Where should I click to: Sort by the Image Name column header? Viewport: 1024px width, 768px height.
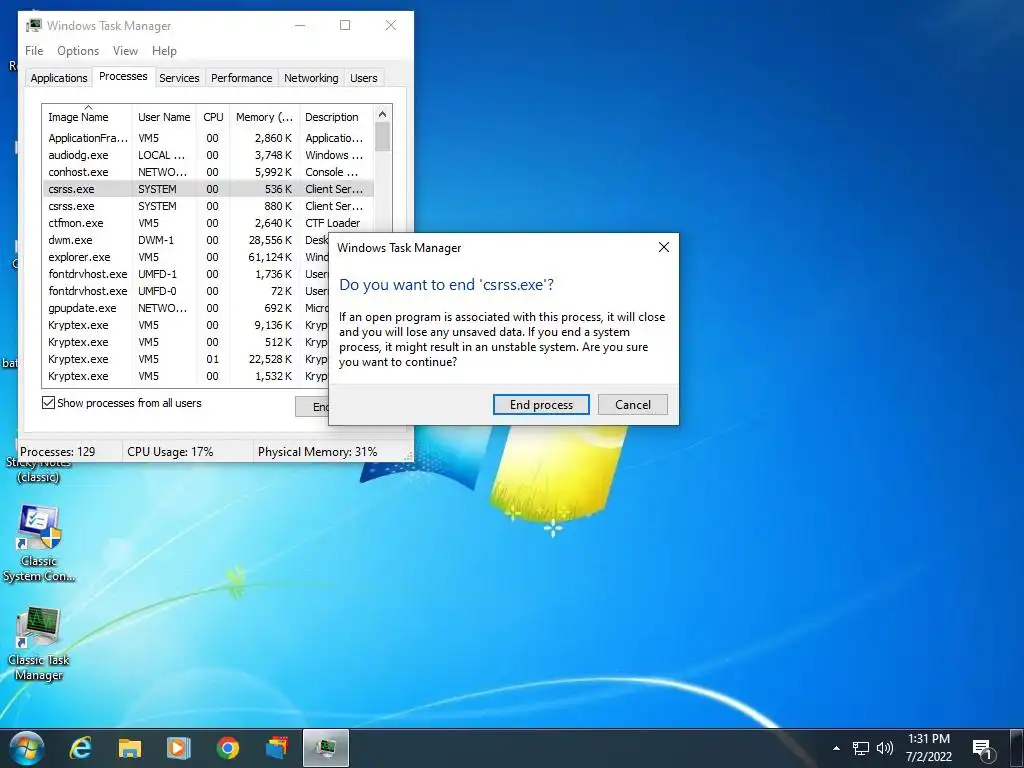click(87, 117)
